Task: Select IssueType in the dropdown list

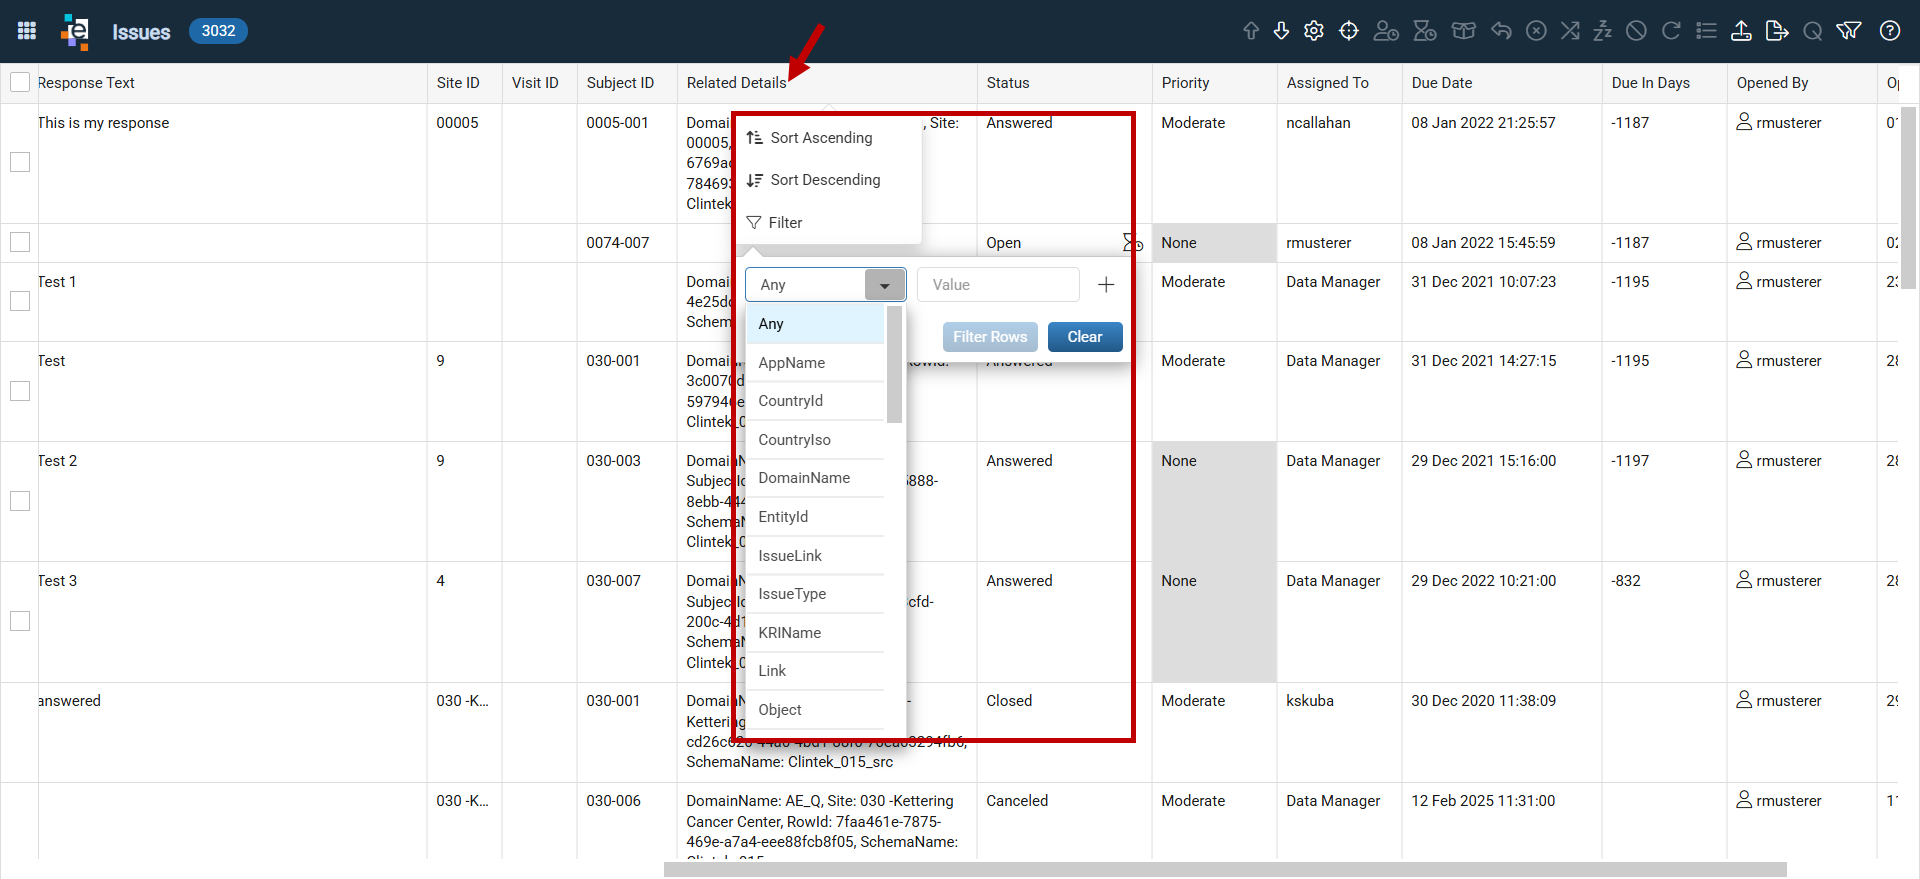Action: click(815, 594)
